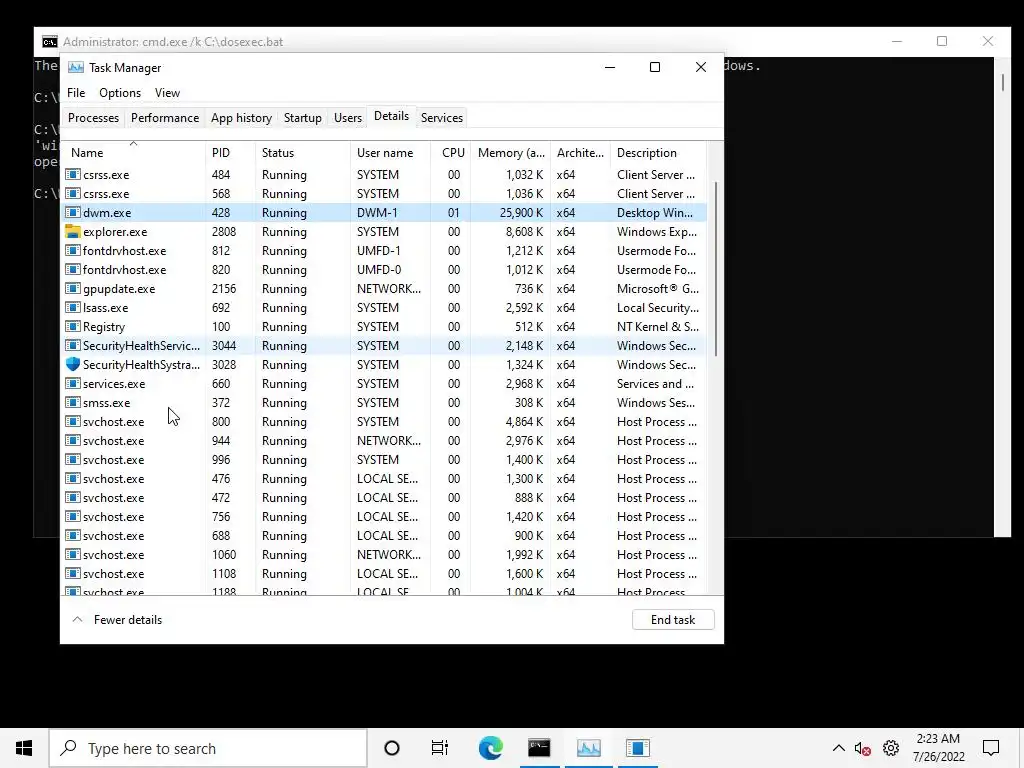1024x768 pixels.
Task: Click the blue window taskbar icon
Action: [637, 748]
